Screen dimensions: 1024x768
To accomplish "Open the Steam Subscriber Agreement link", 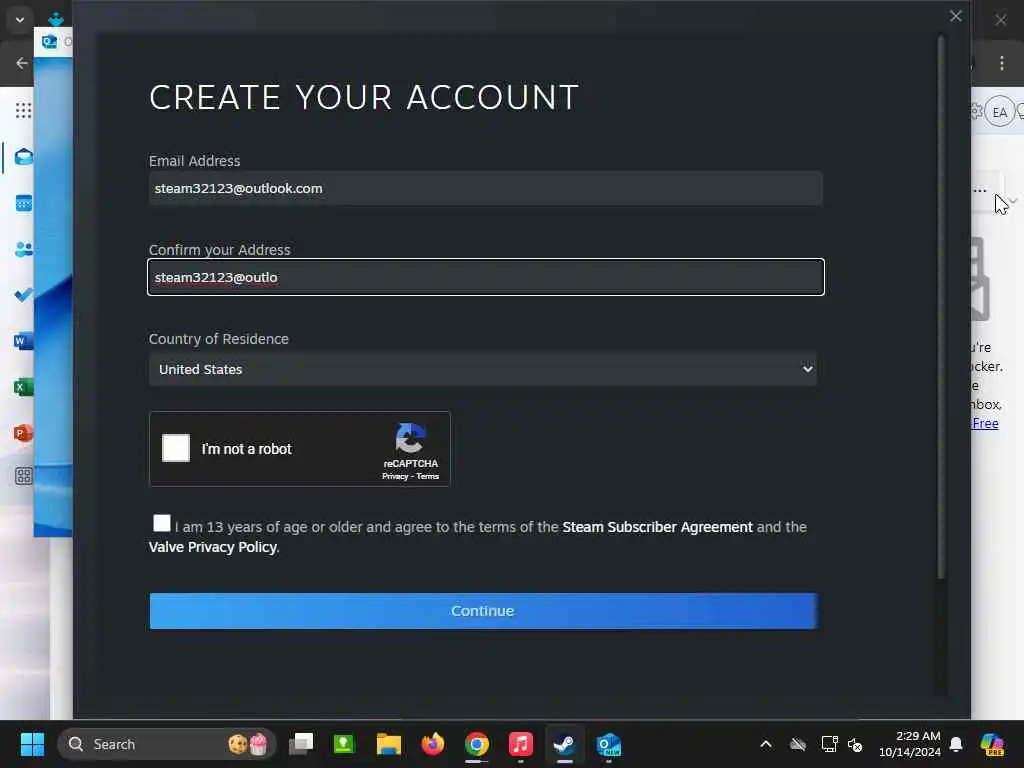I will pos(657,527).
